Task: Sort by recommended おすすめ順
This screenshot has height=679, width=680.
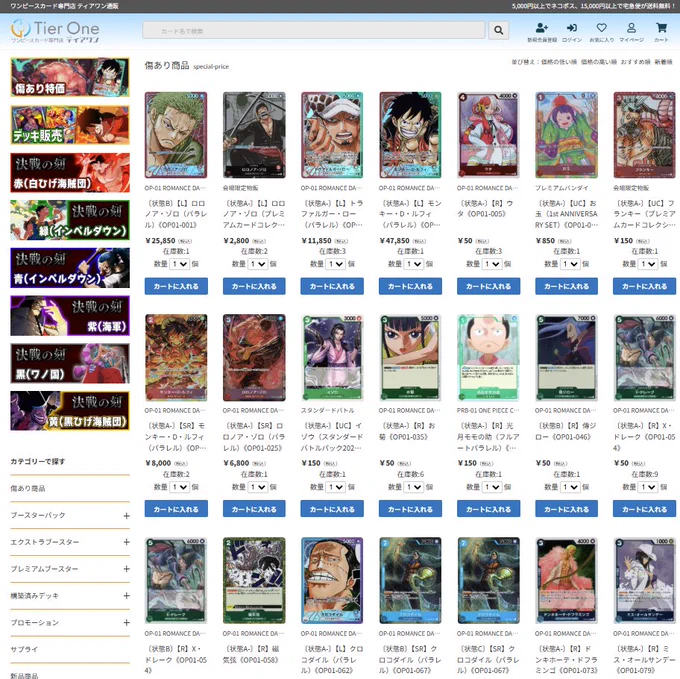Action: 635,62
